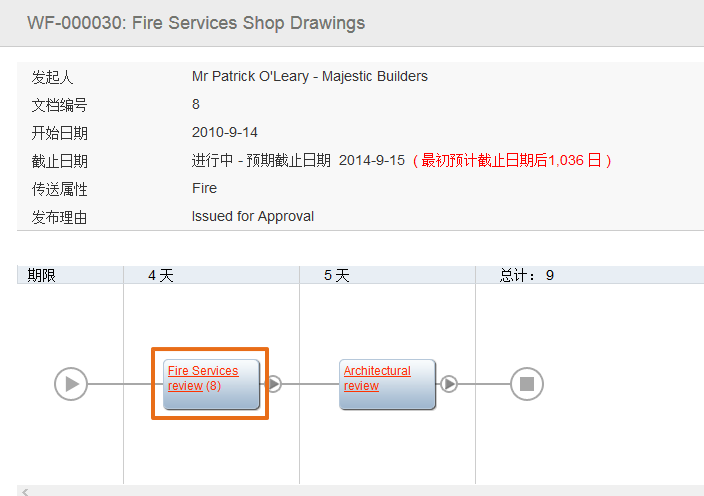Image resolution: width=704 pixels, height=496 pixels.
Task: Click the Fire transmittal attribute value
Action: click(204, 188)
